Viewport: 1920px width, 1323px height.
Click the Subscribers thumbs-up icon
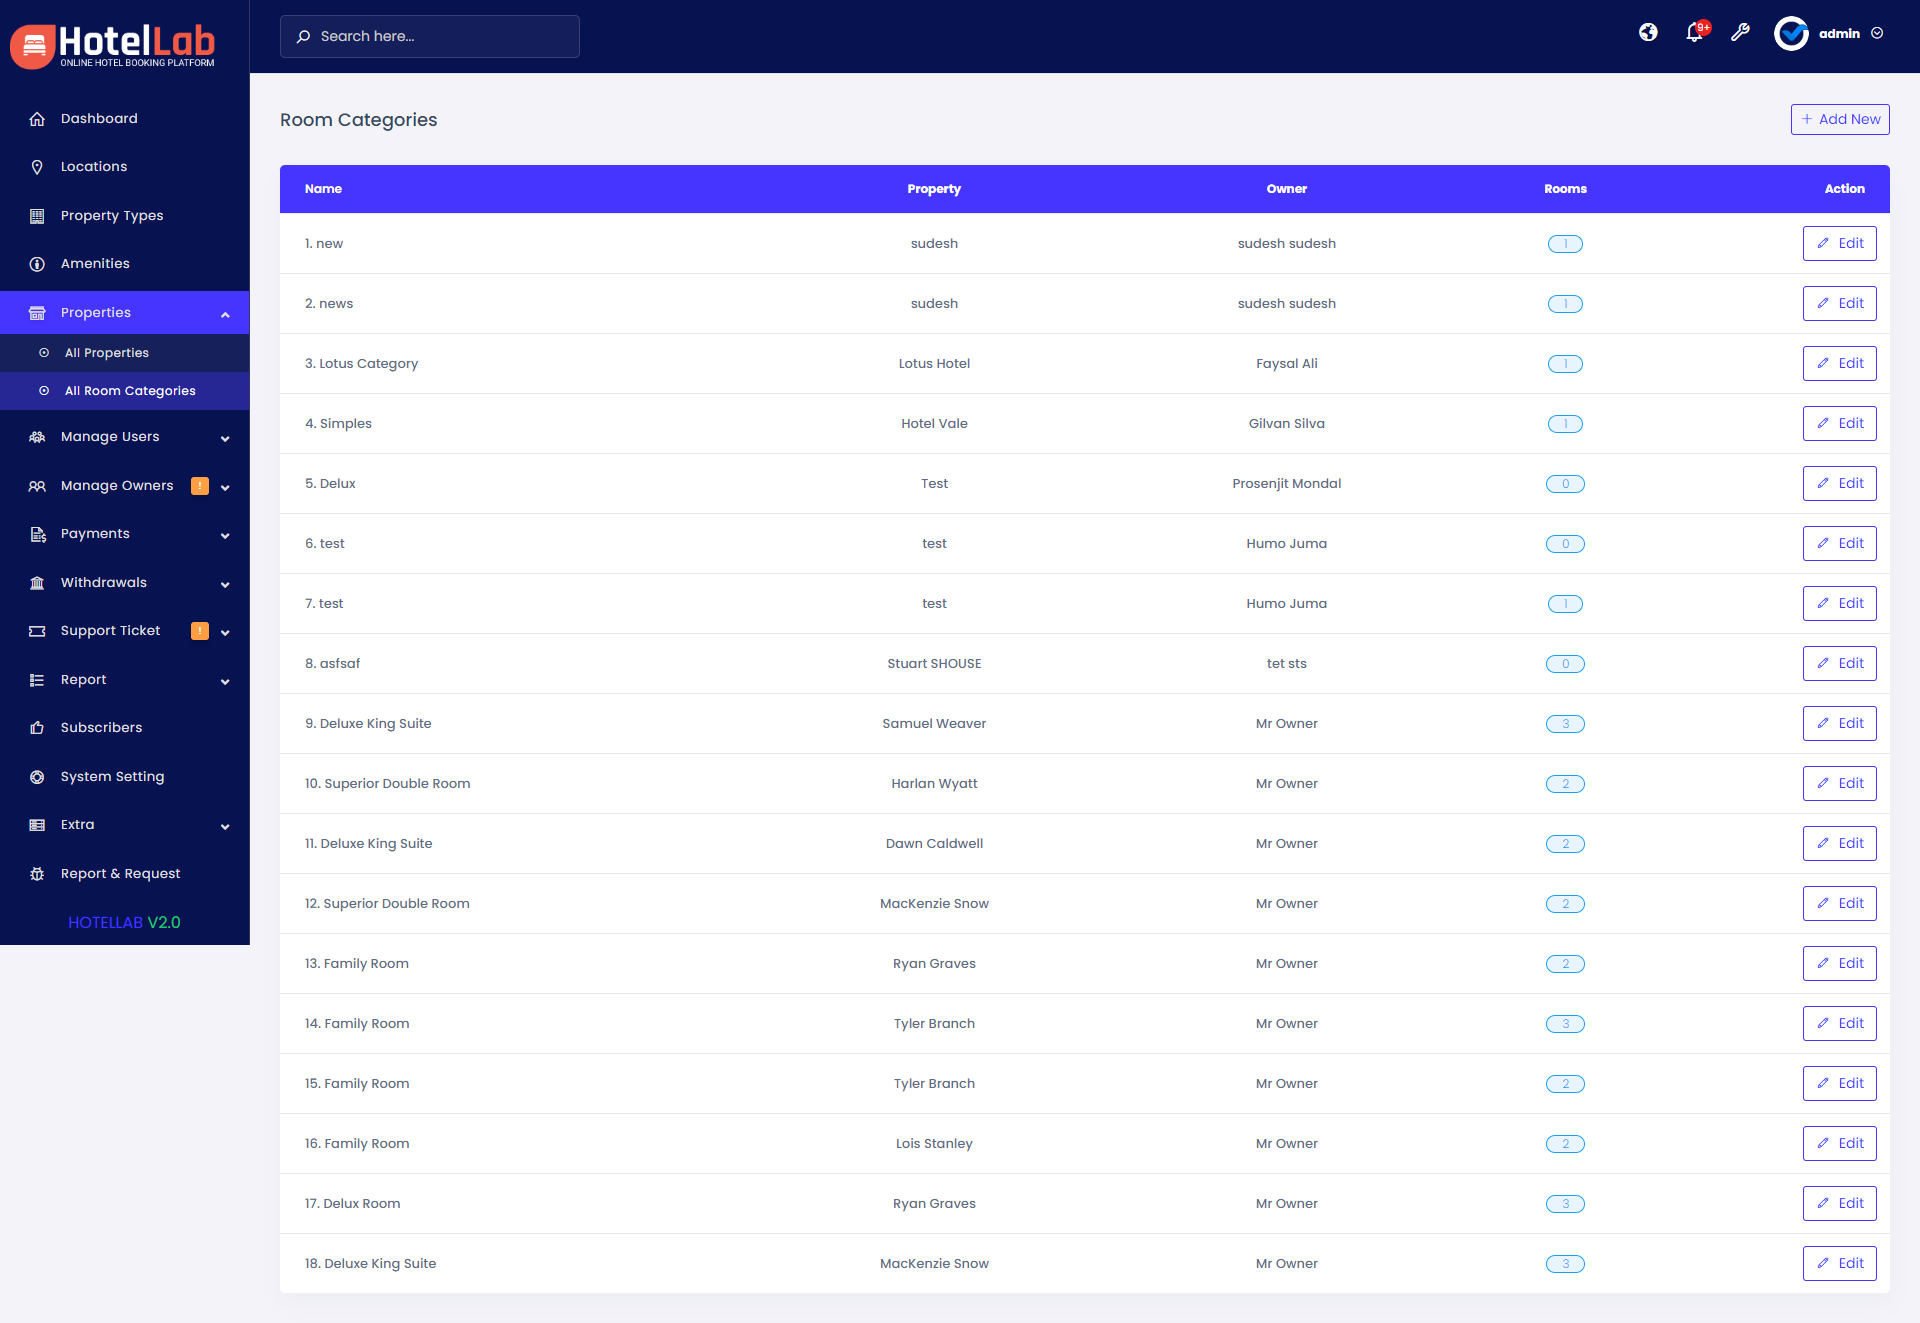click(x=37, y=728)
